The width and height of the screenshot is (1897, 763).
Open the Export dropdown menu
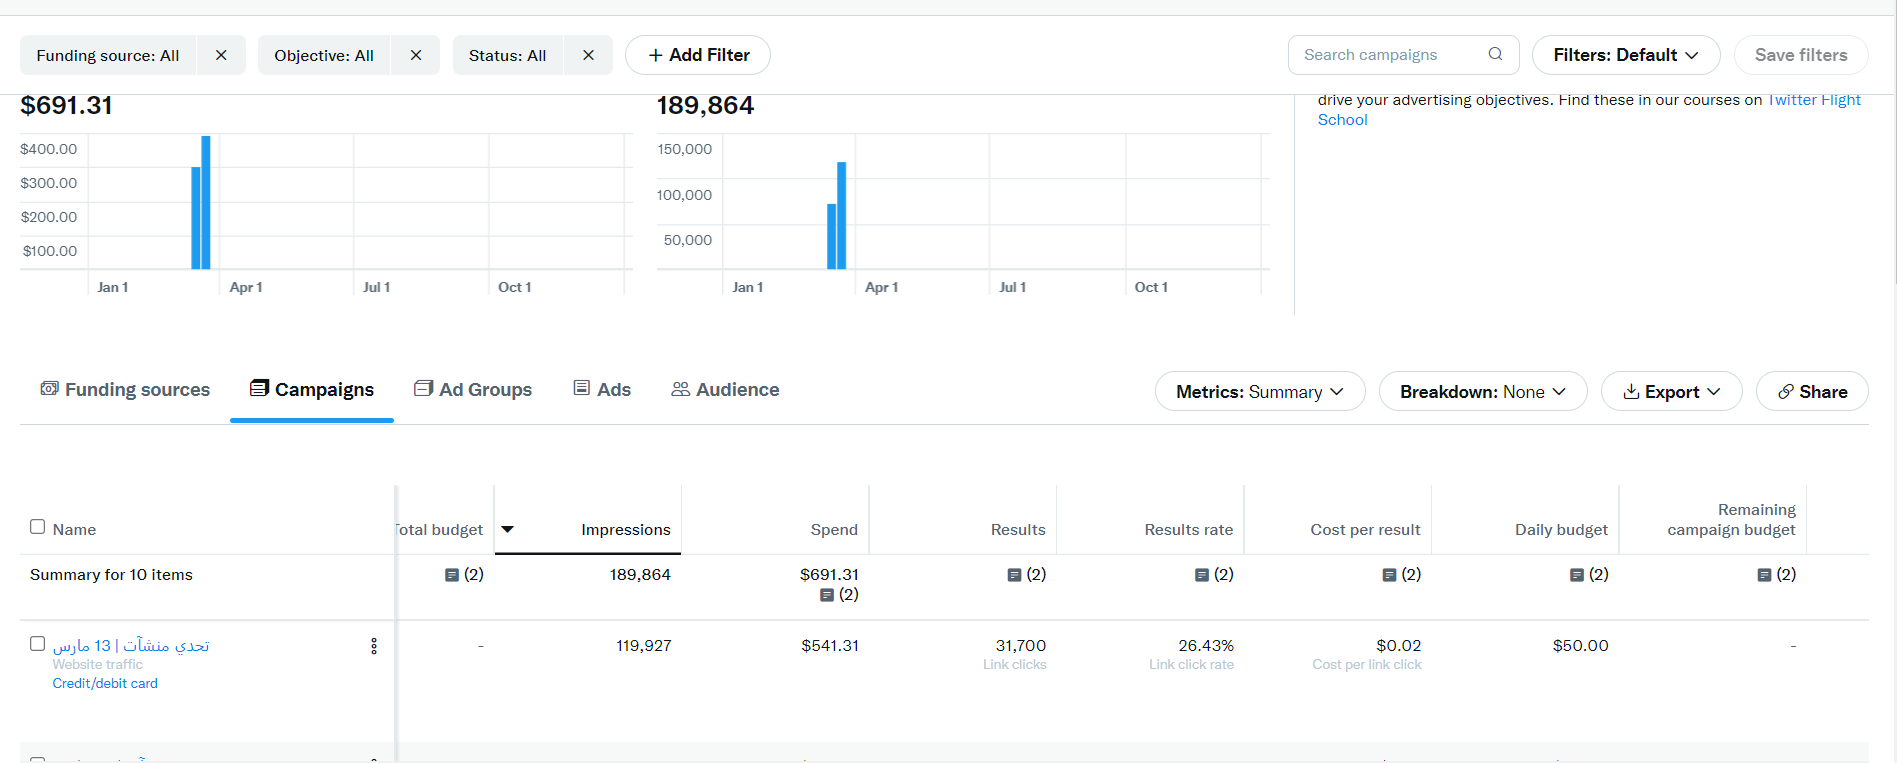coord(1671,392)
